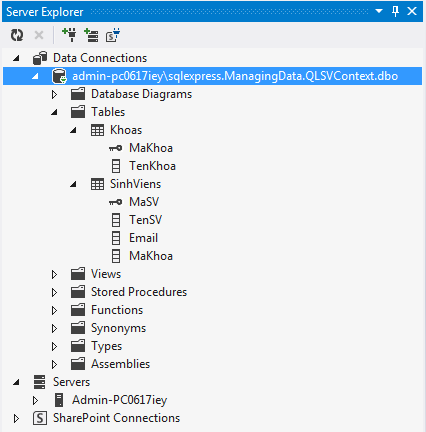426x432 pixels.
Task: Expand the Database Diagrams folder
Action: coord(54,94)
